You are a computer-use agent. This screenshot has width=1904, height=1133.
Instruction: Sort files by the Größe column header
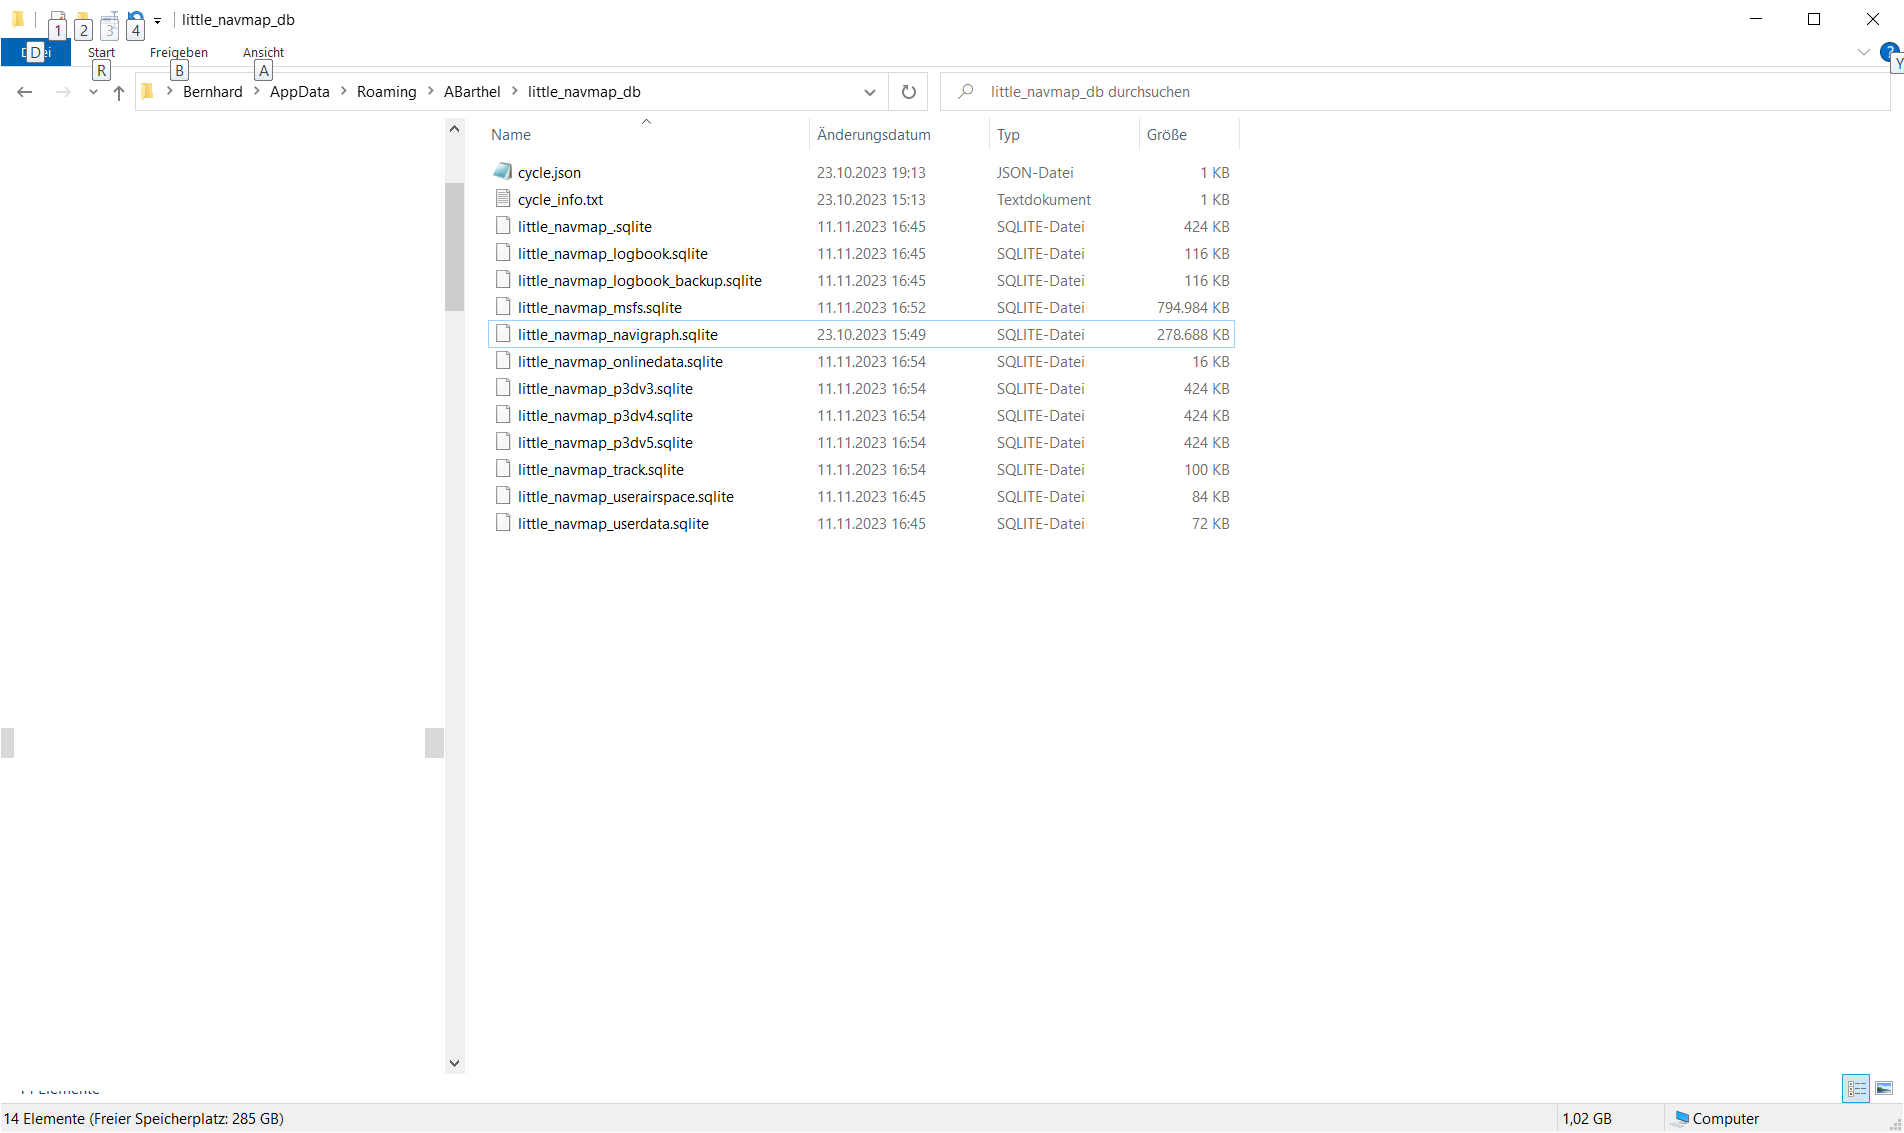click(x=1166, y=134)
